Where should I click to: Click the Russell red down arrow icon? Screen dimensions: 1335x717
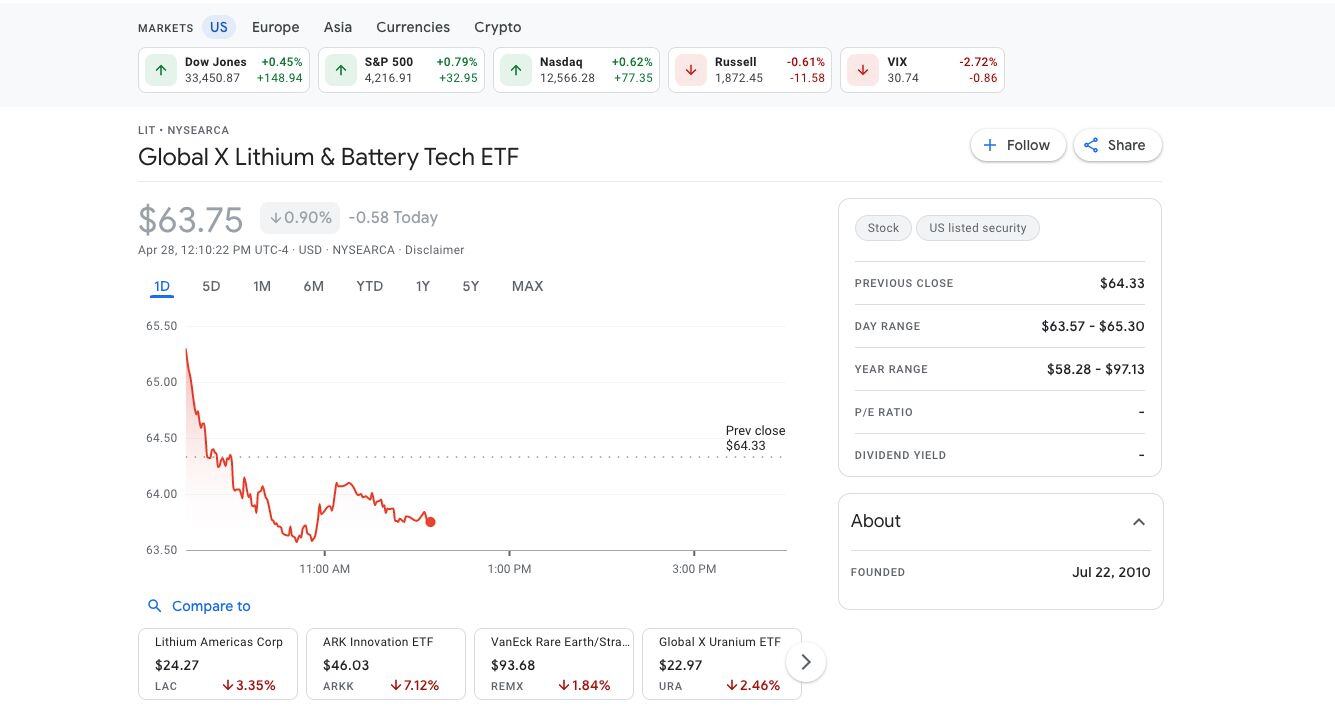(x=690, y=70)
